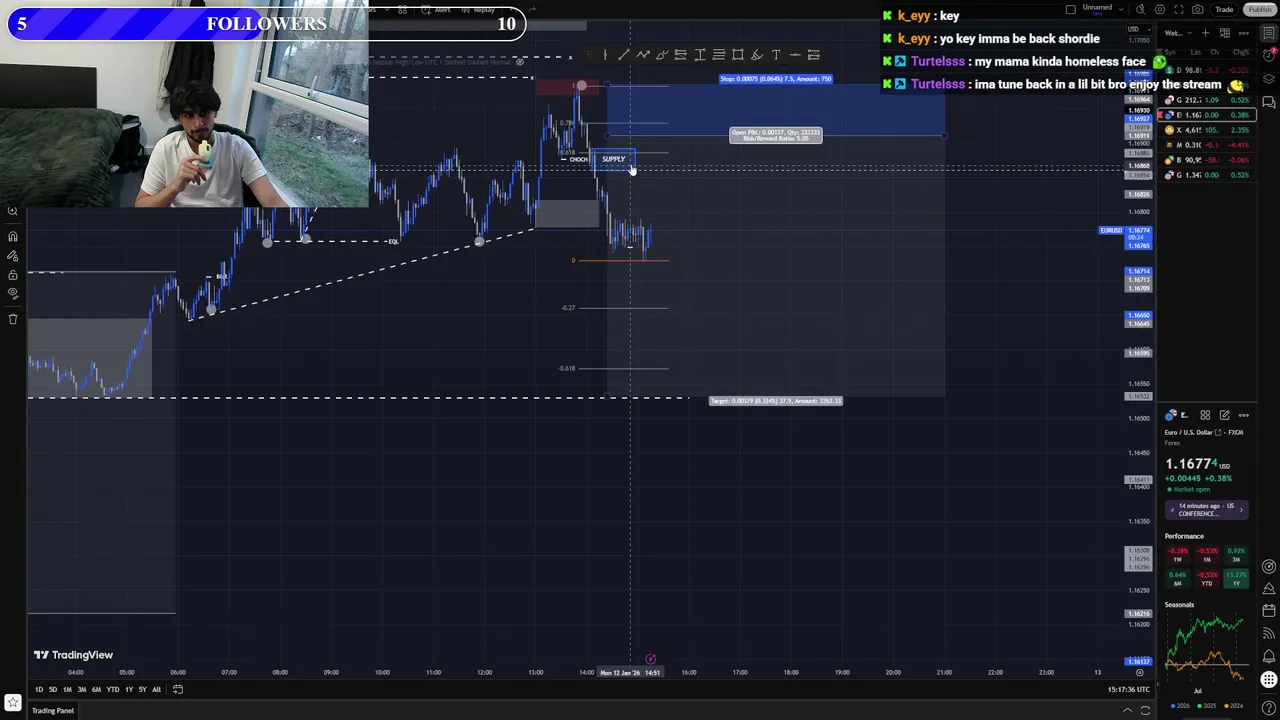Open the products grid icon in right sidebar
Viewport: 1280px width, 720px height.
click(x=1269, y=680)
